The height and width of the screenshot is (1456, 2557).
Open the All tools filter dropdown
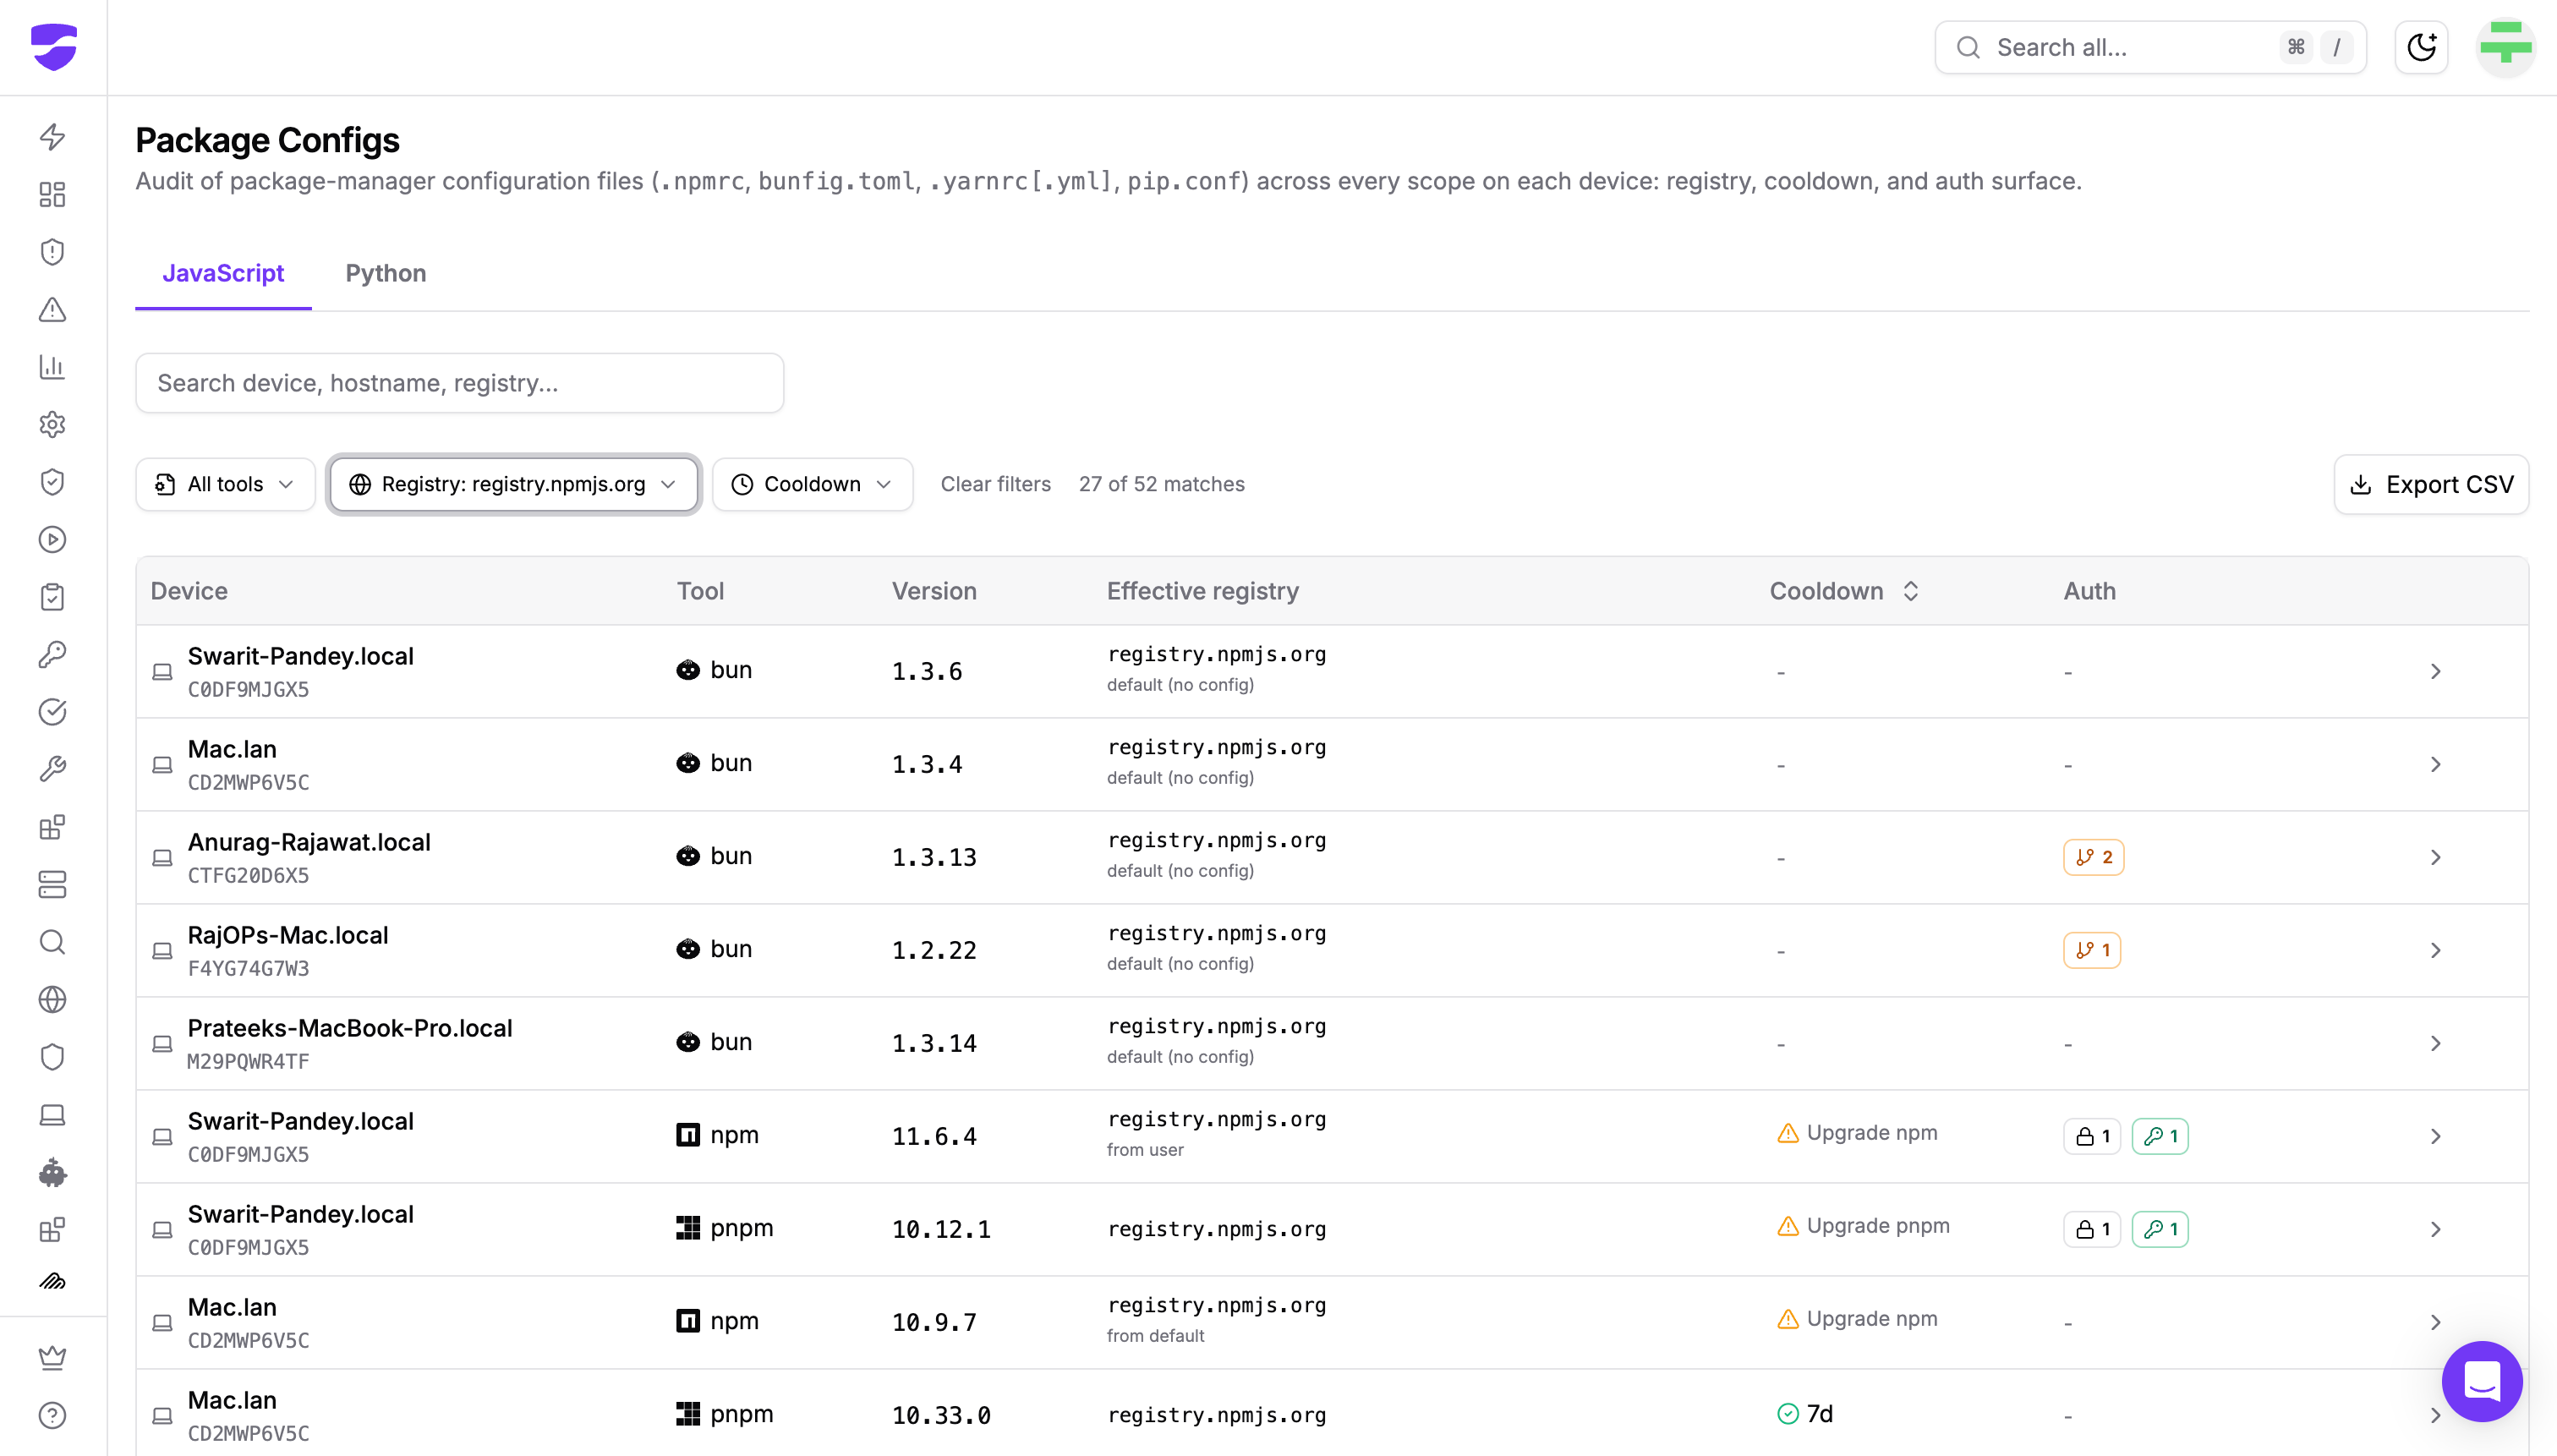coord(225,484)
